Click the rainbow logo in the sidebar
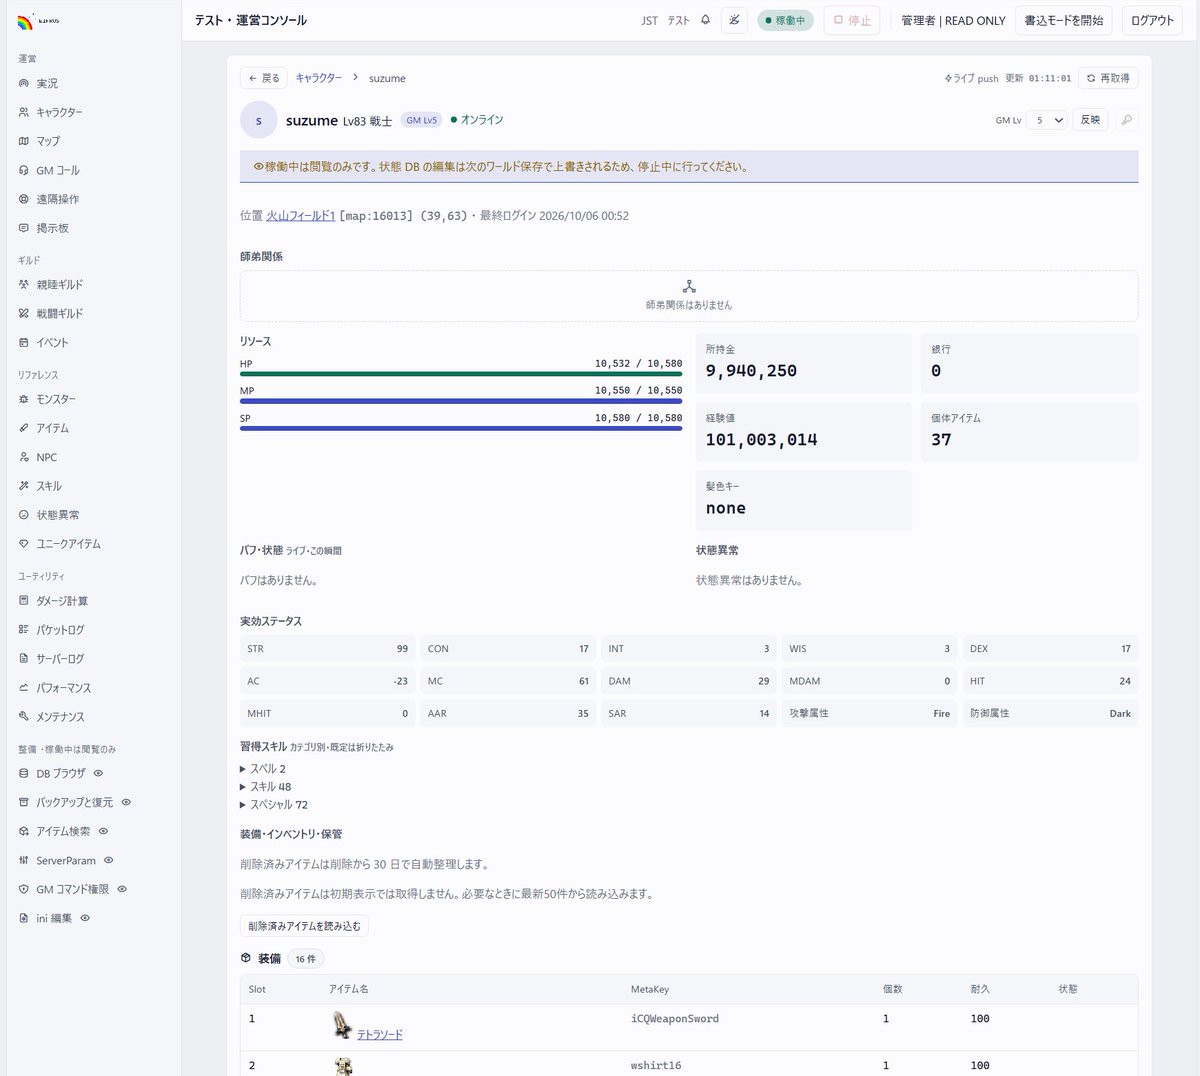1200x1076 pixels. 25,21
